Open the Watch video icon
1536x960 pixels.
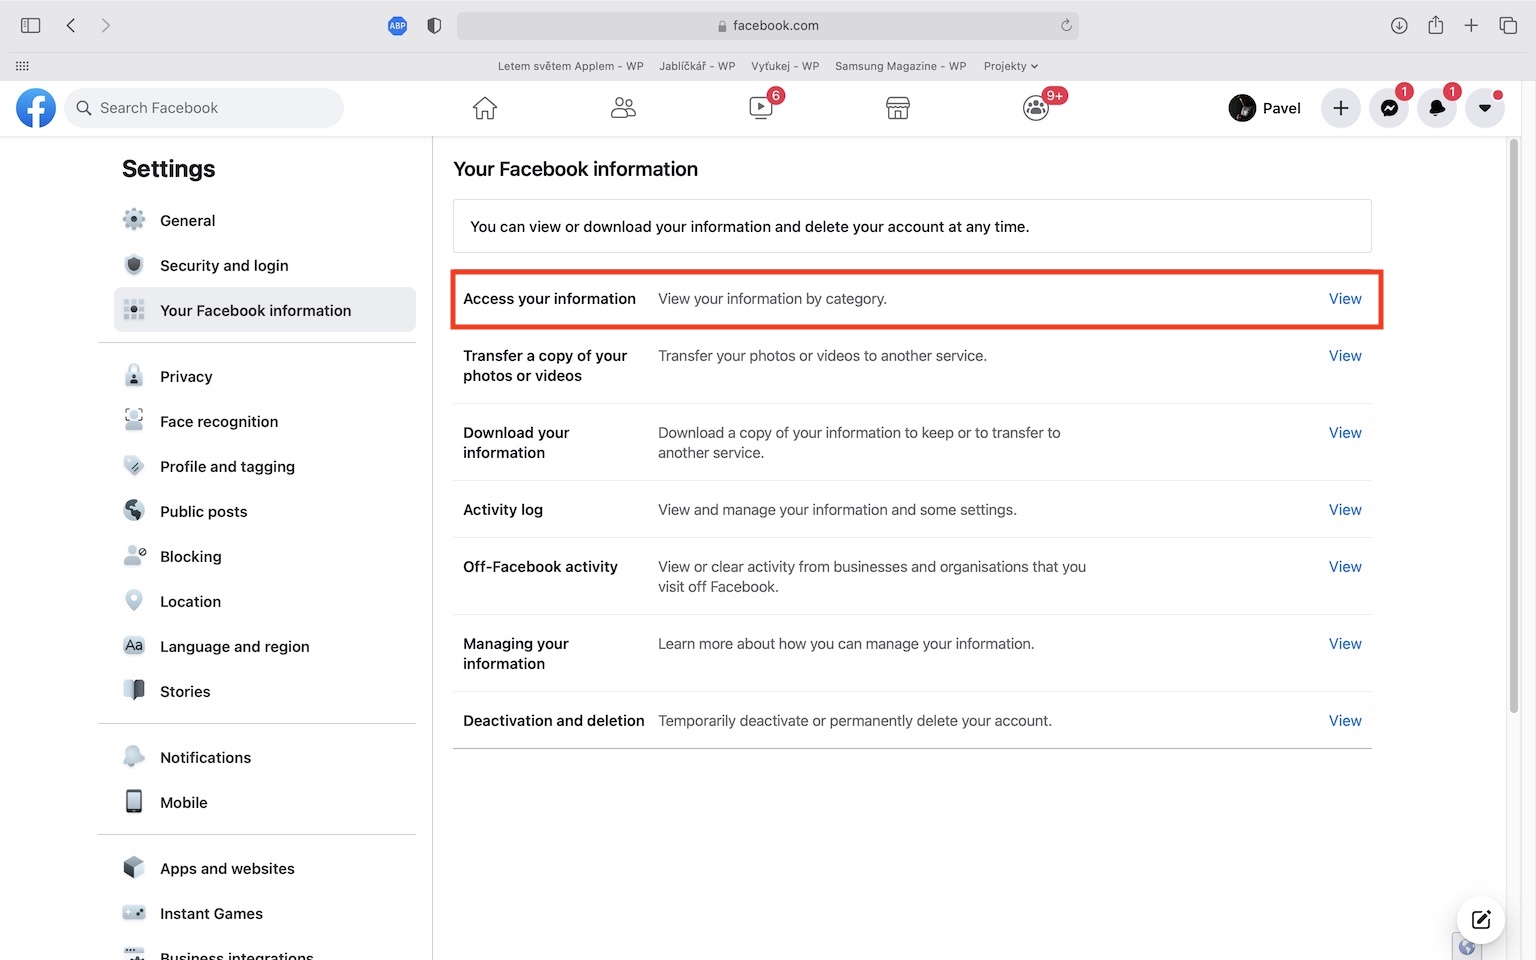tap(761, 108)
